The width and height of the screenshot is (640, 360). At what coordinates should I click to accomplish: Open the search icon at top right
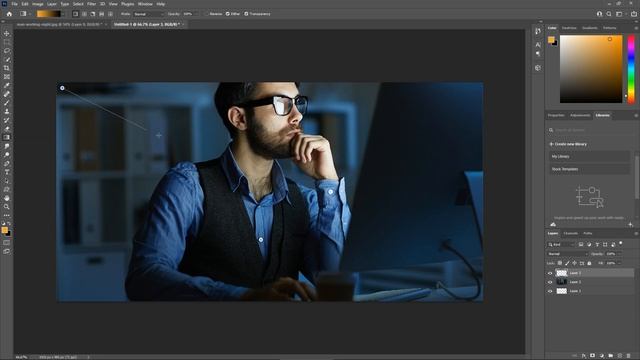[609, 14]
